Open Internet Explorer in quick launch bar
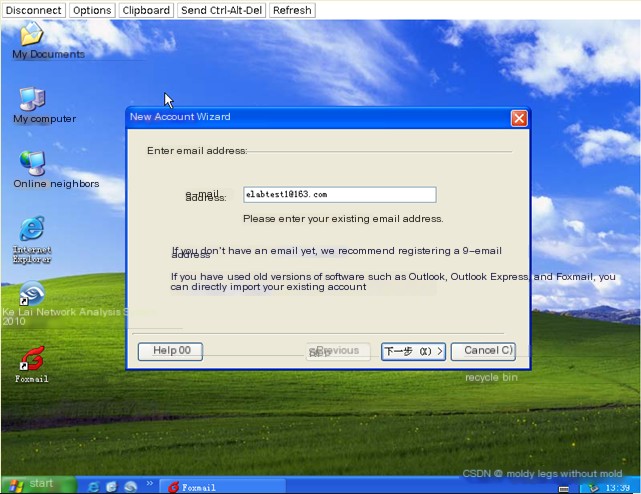The image size is (641, 494). click(94, 487)
